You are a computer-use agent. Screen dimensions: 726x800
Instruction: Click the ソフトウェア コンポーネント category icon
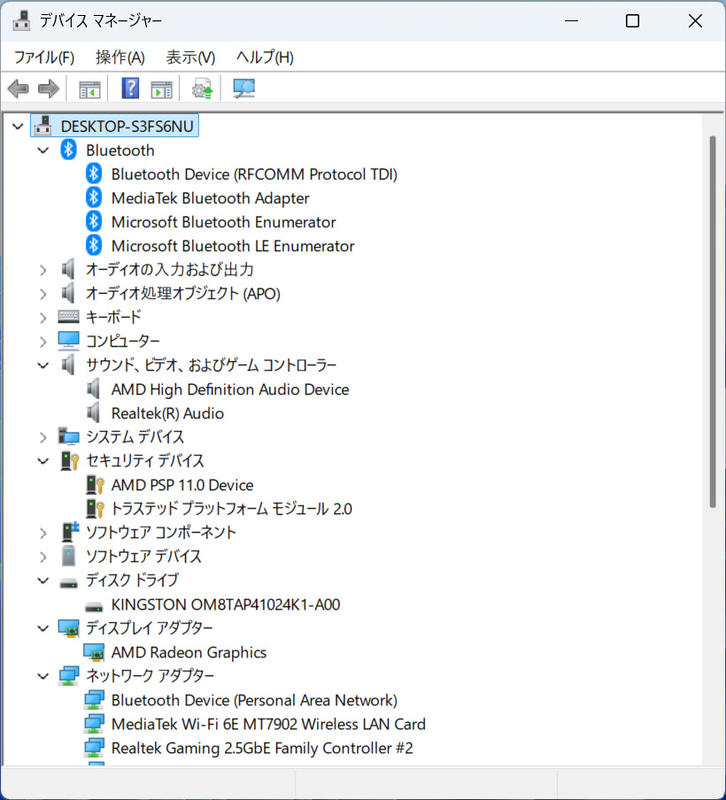tap(70, 532)
